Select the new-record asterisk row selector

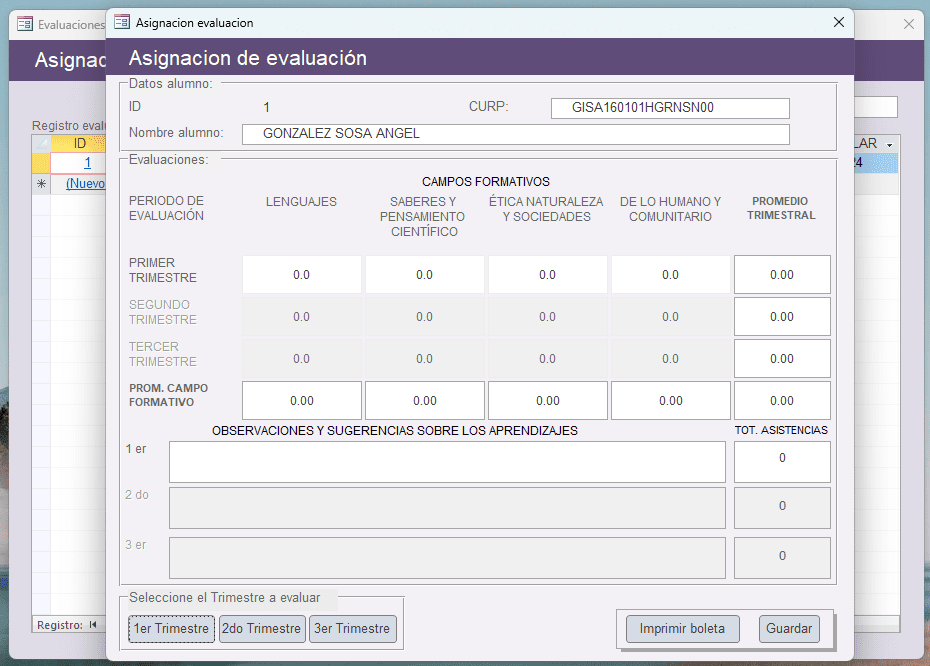41,183
